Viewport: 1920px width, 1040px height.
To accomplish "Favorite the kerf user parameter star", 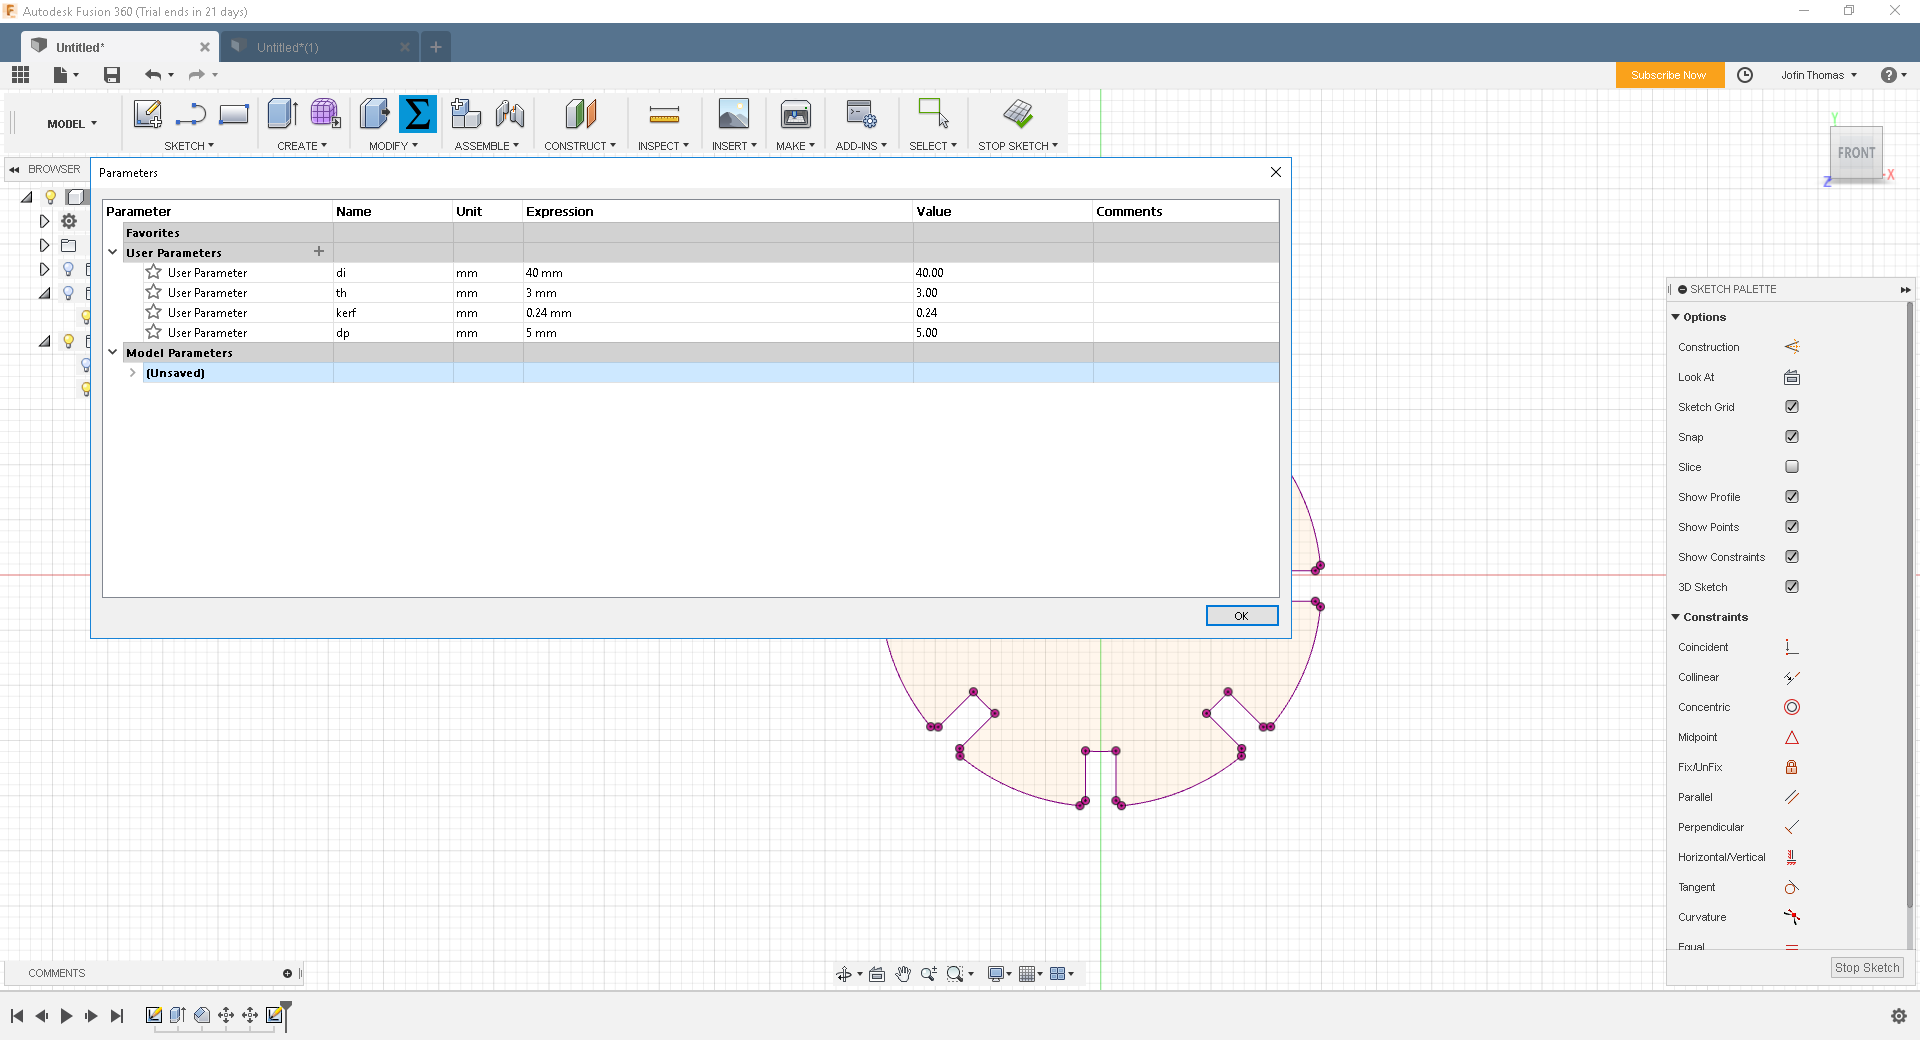I will (153, 313).
